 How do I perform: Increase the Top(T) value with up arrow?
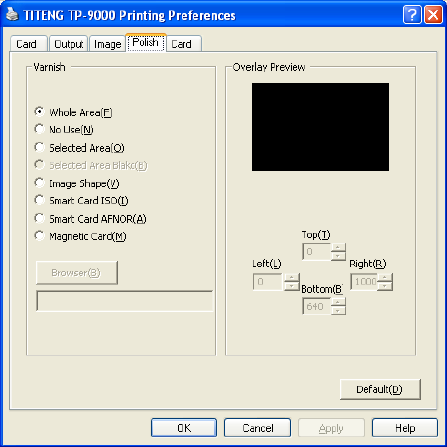coord(338,247)
